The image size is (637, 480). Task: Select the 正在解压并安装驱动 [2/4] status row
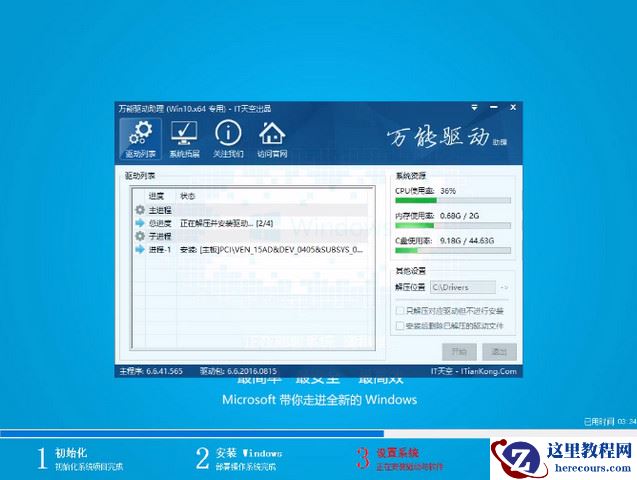[x=251, y=223]
